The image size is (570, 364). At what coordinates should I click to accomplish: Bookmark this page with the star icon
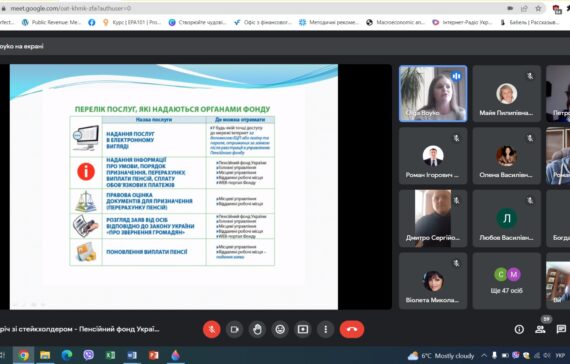[538, 8]
